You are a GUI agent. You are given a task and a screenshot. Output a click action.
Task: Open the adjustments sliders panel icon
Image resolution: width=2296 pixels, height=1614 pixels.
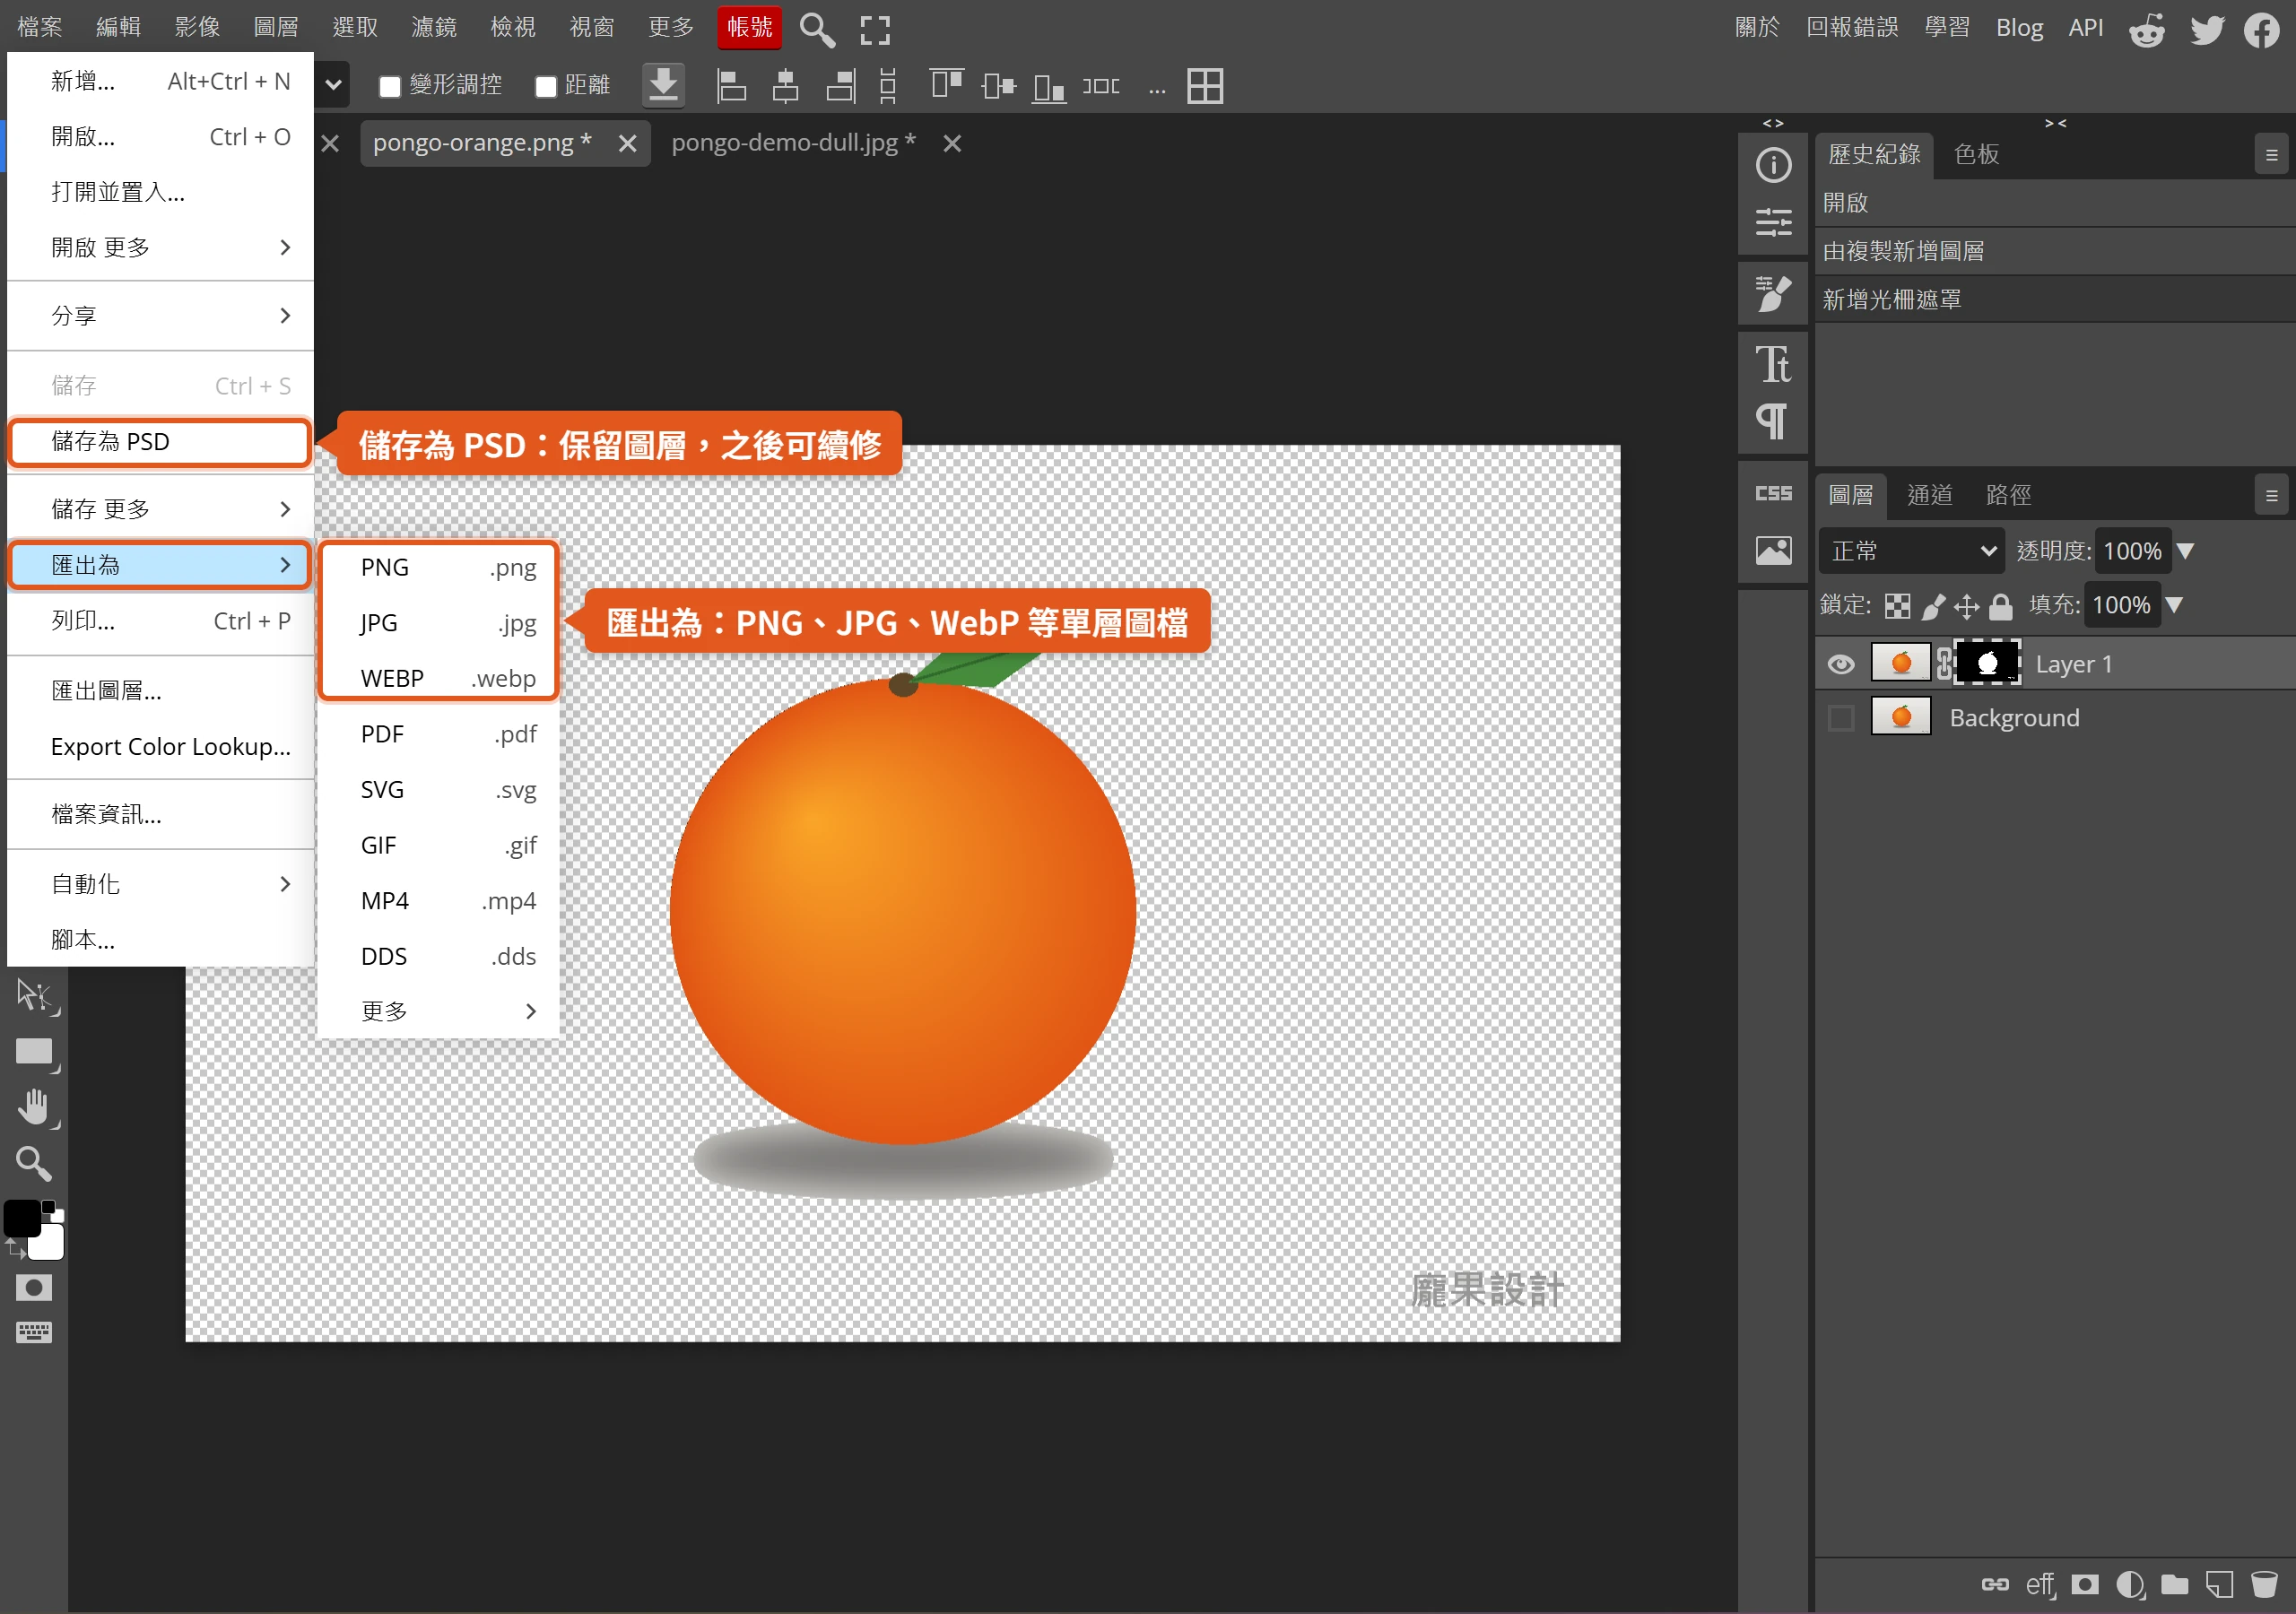pos(1773,222)
